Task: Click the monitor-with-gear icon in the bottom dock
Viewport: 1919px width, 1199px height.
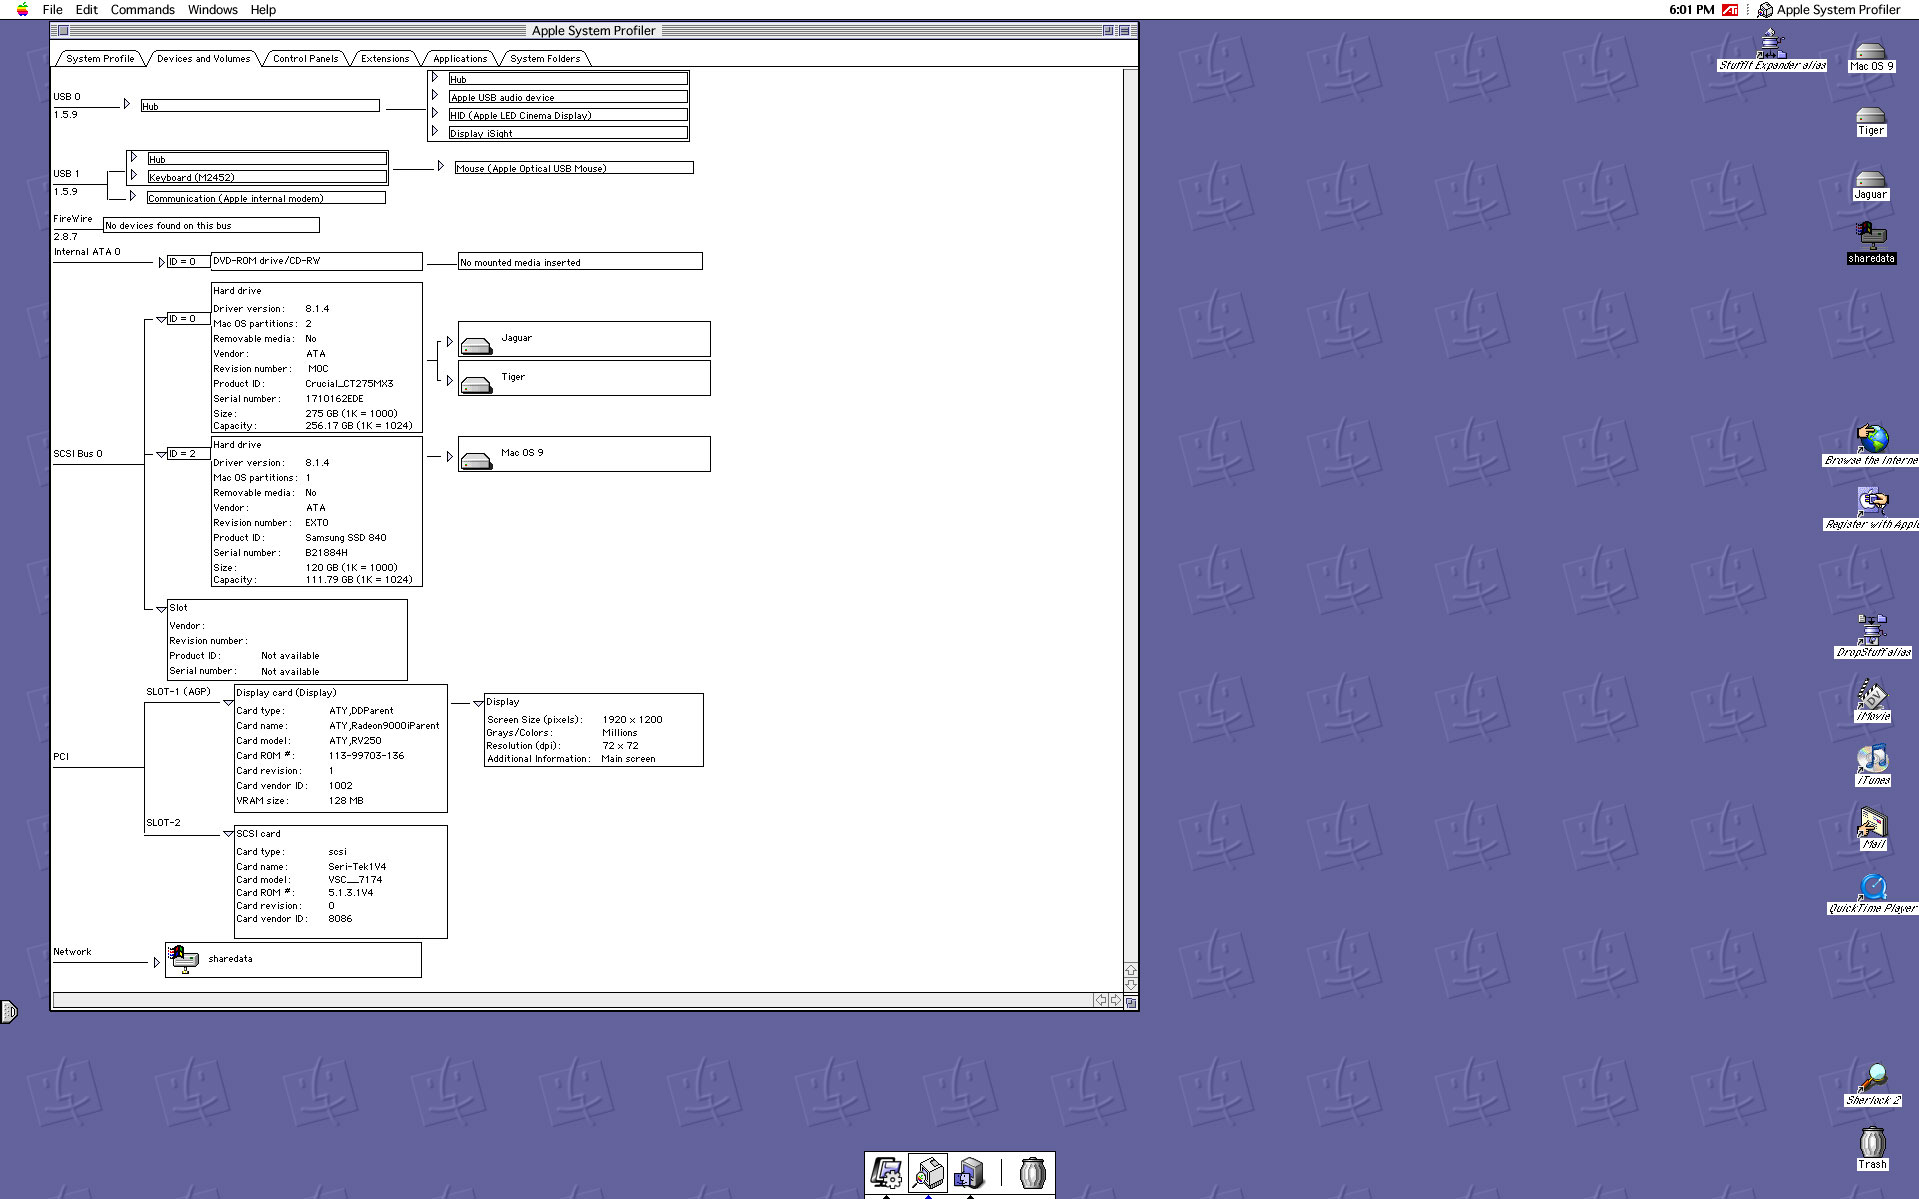Action: 886,1173
